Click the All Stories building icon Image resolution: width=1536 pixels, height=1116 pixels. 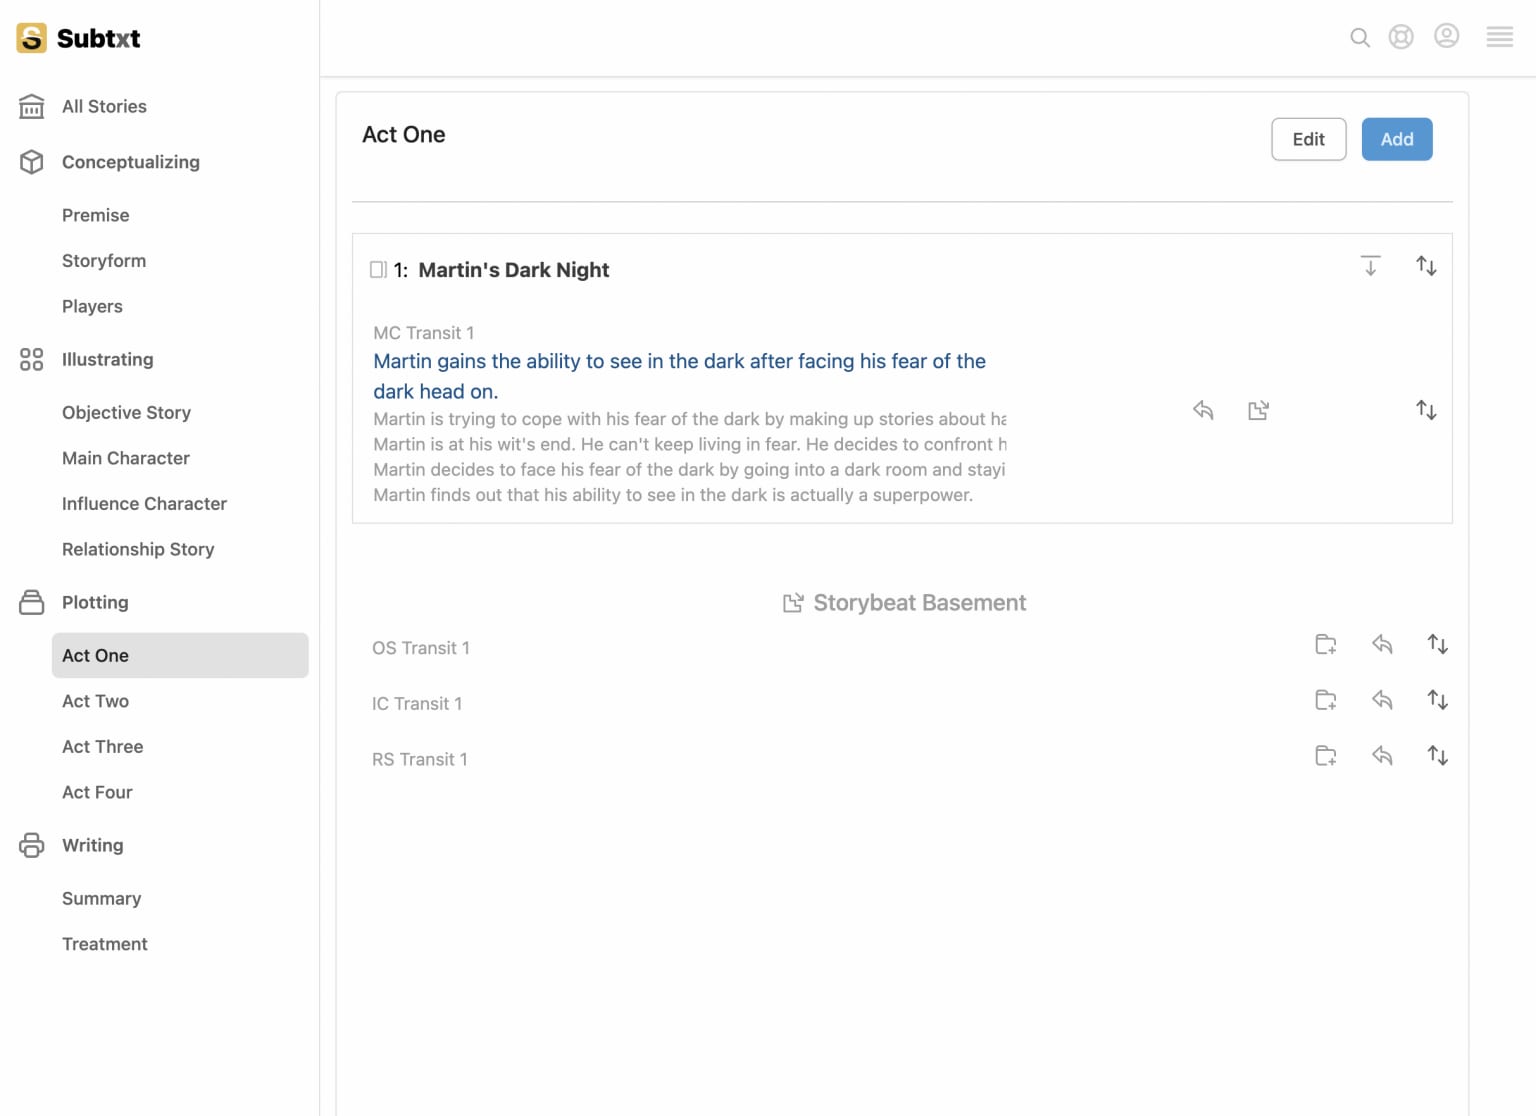(x=32, y=106)
